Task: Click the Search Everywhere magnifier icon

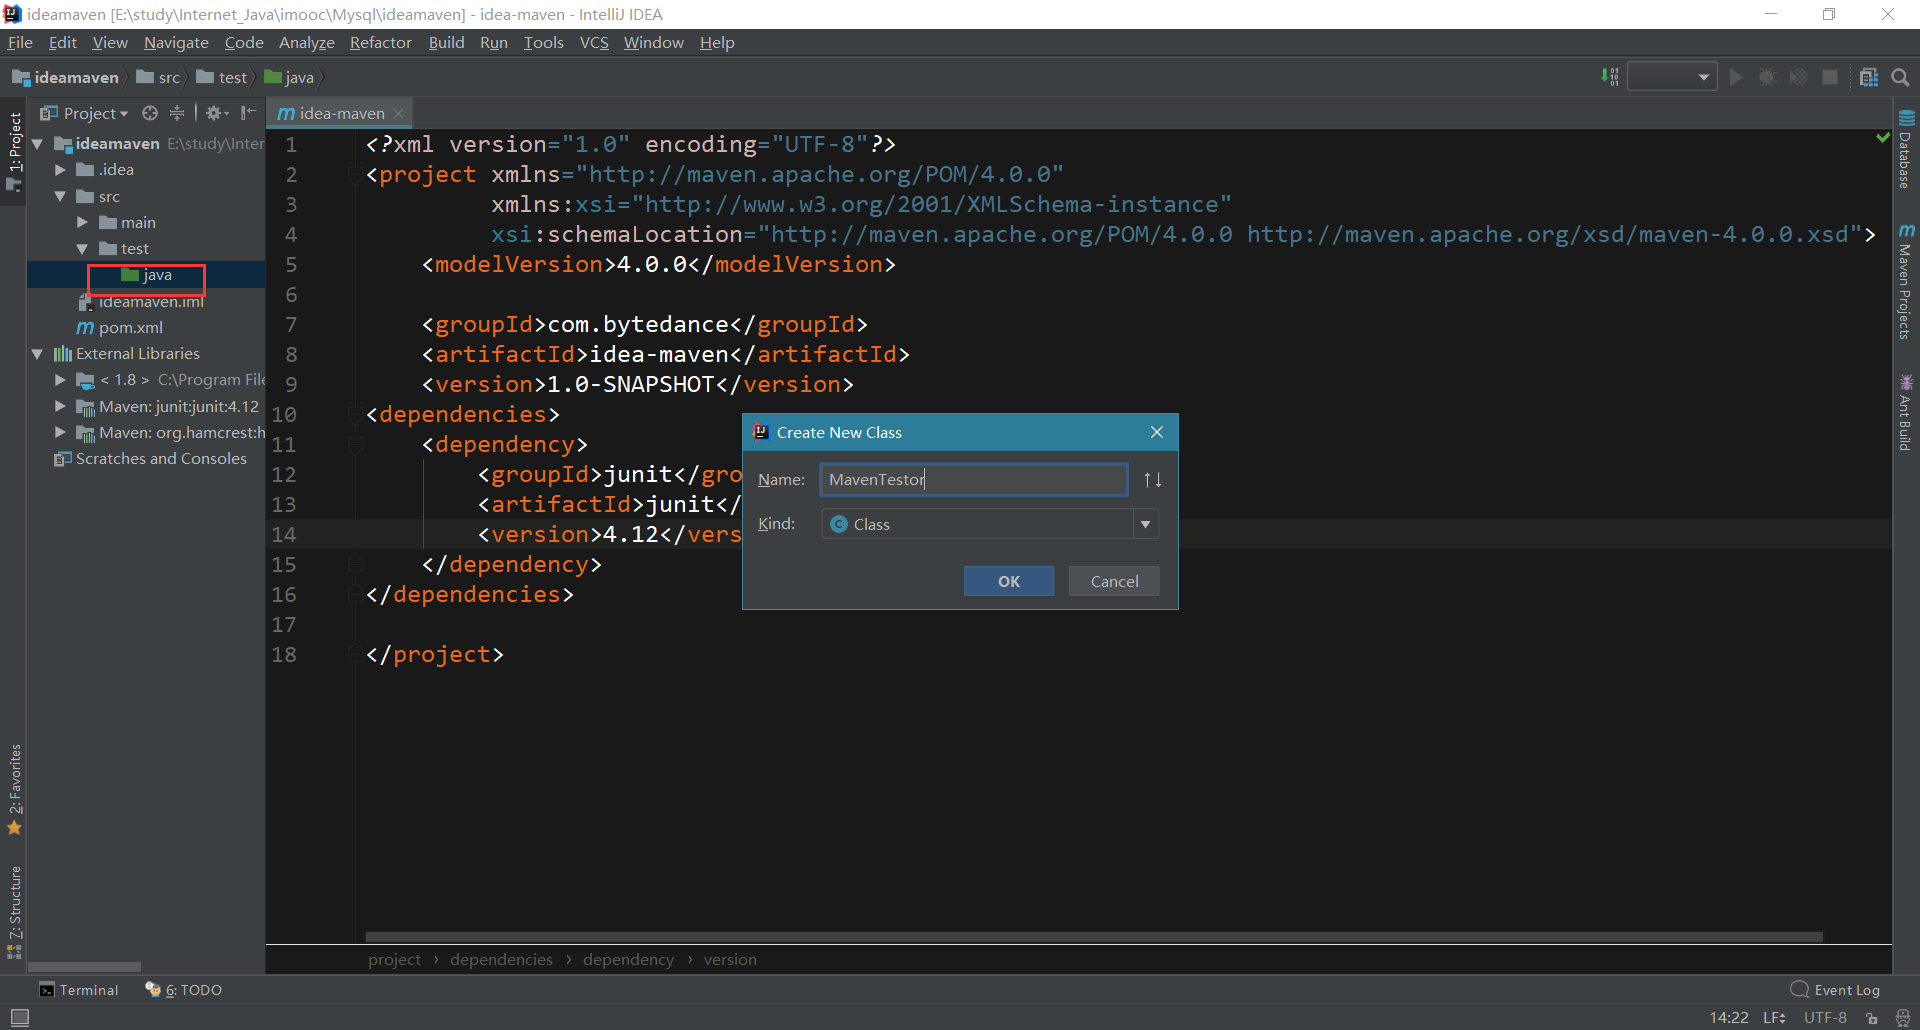Action: click(x=1900, y=77)
